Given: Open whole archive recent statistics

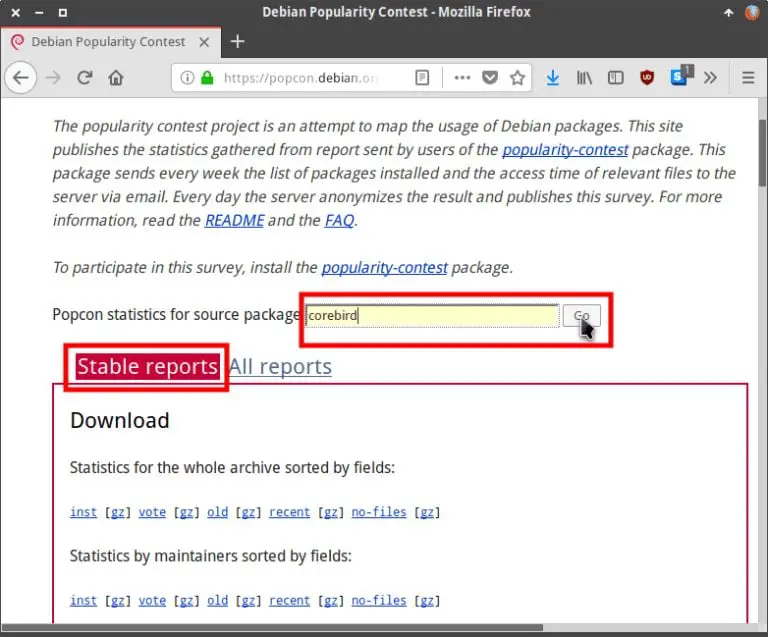Looking at the screenshot, I should point(289,512).
